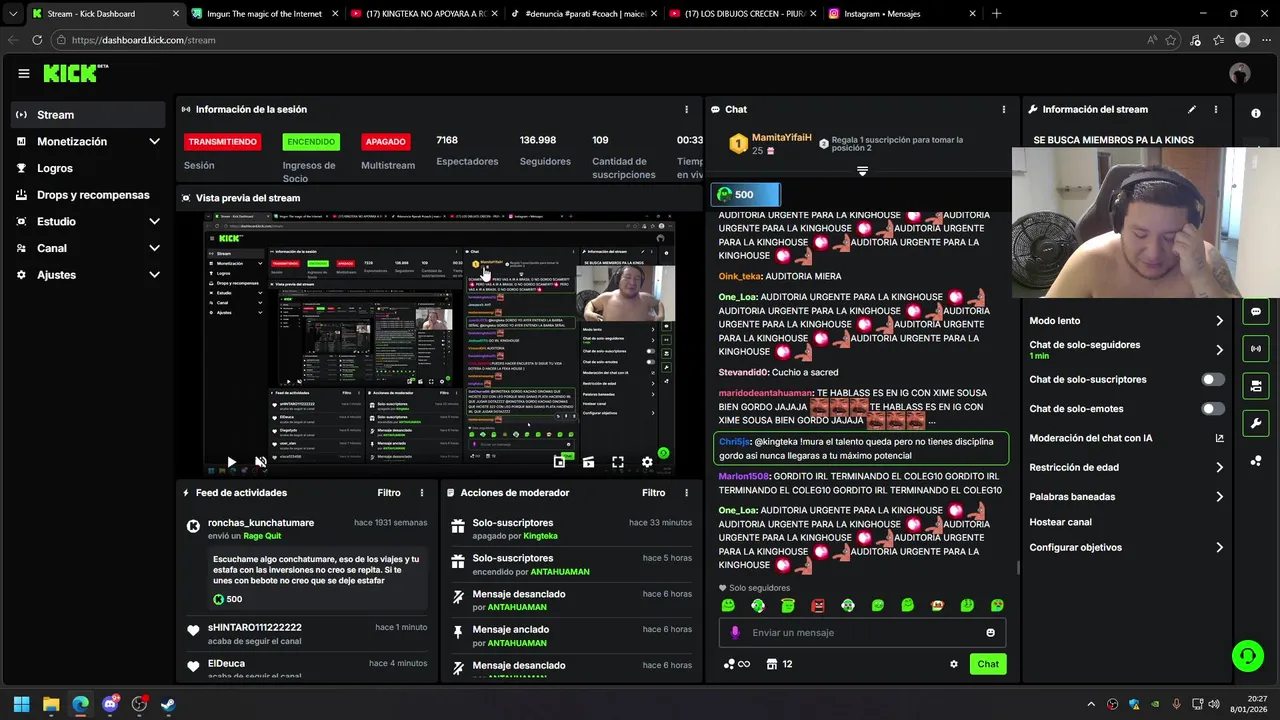This screenshot has width=1280, height=720.
Task: Open Kingteka moderator name link
Action: tap(540, 536)
